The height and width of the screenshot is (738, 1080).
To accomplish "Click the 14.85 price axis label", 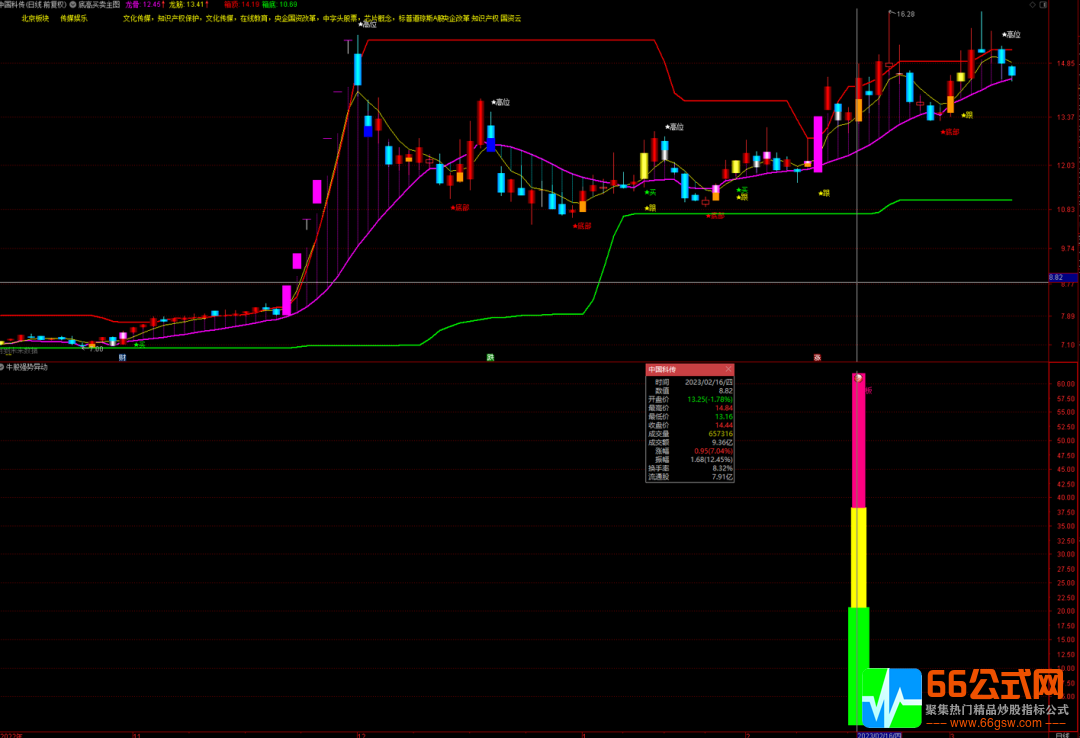I will point(1066,64).
